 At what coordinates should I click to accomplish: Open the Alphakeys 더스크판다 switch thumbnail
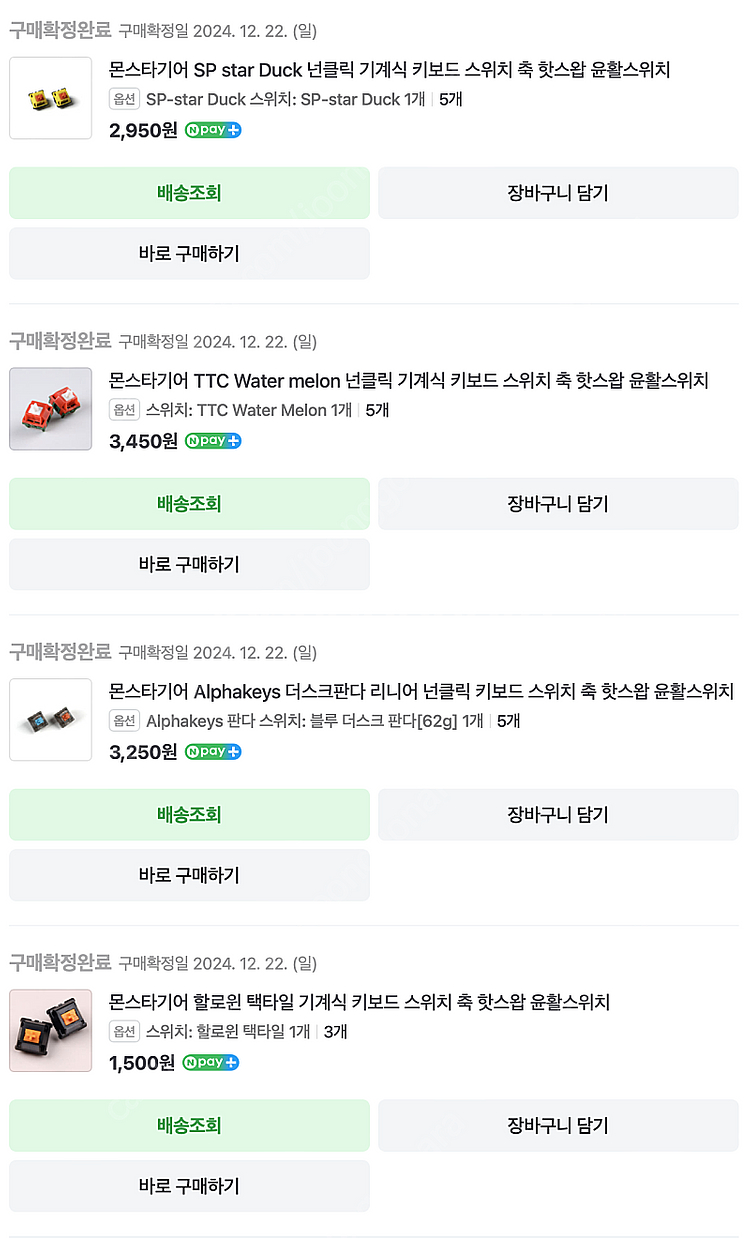50,720
